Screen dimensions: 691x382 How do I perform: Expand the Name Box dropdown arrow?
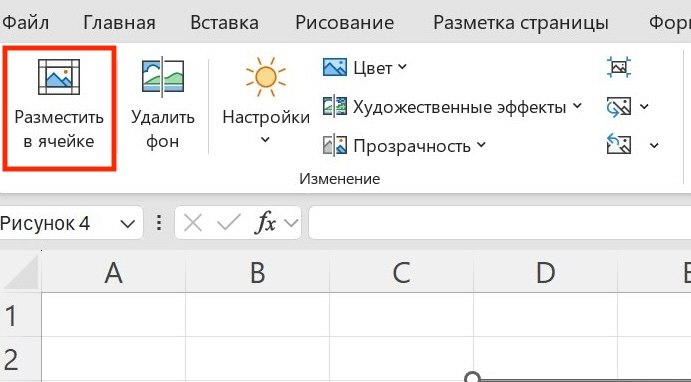click(128, 224)
